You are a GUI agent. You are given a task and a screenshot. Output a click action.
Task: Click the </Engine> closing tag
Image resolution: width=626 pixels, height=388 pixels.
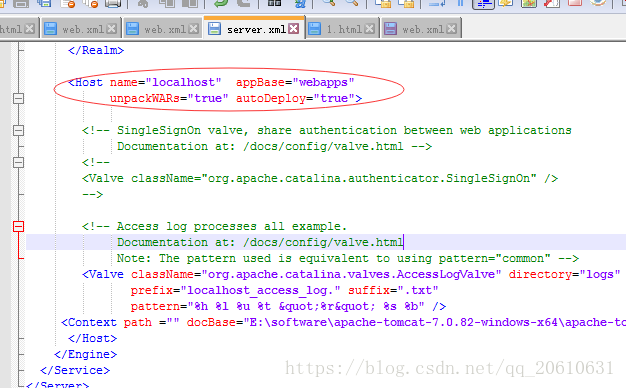coord(85,354)
